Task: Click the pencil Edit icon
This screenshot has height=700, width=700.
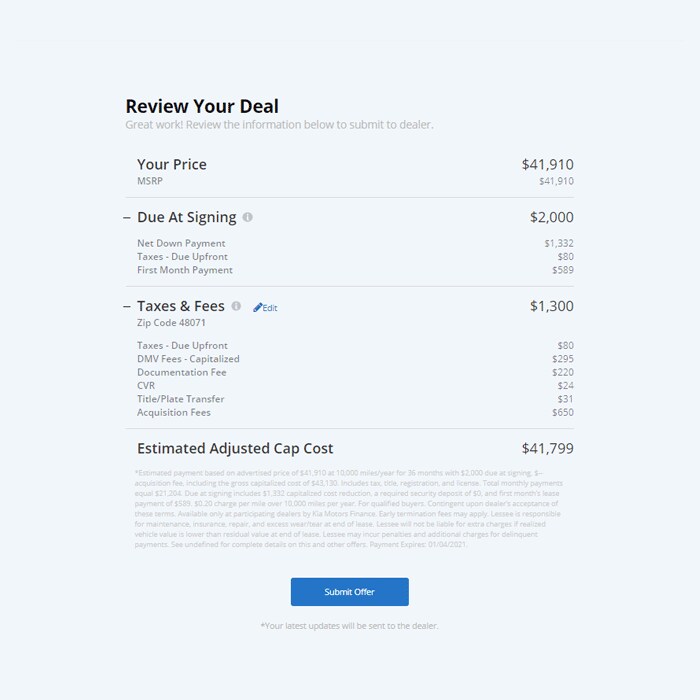Action: [x=258, y=308]
